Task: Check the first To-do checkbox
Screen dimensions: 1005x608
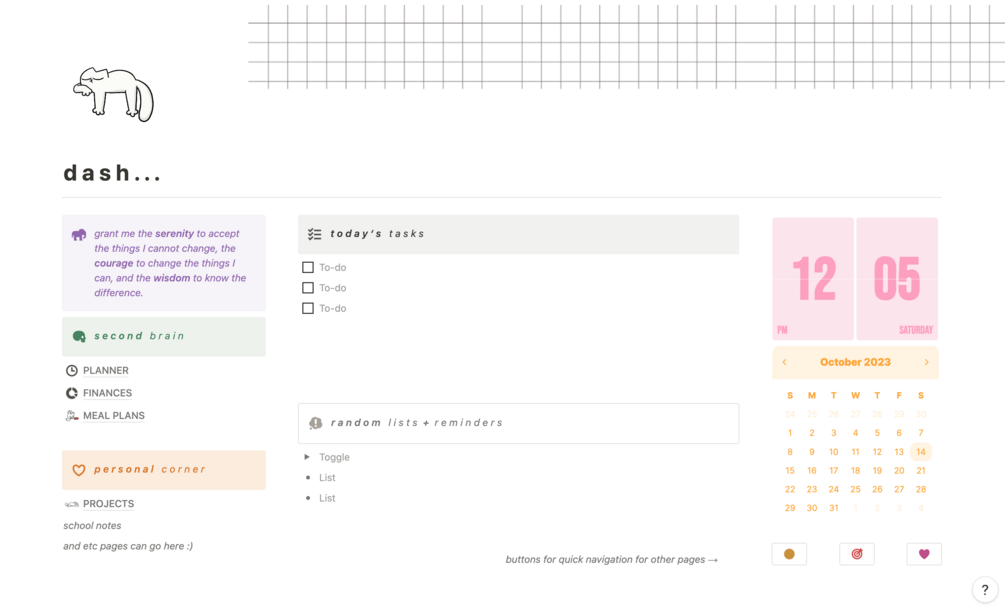Action: 308,267
